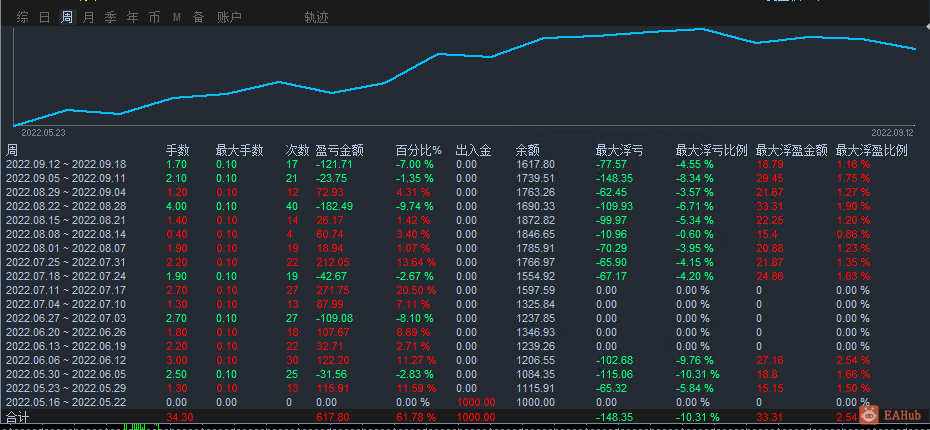The image size is (930, 430).
Task: Sort by the 百分比% column header
Action: point(419,151)
